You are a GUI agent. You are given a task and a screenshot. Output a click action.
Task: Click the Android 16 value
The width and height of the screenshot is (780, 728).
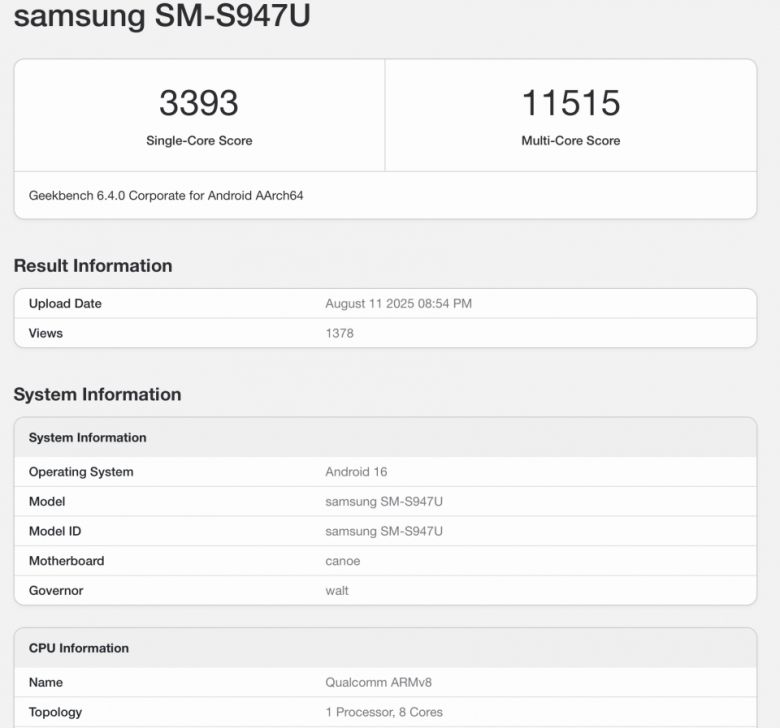point(356,472)
